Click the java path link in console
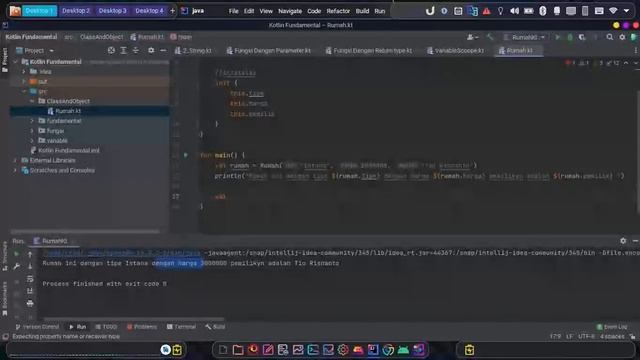640x360 pixels. (x=122, y=253)
